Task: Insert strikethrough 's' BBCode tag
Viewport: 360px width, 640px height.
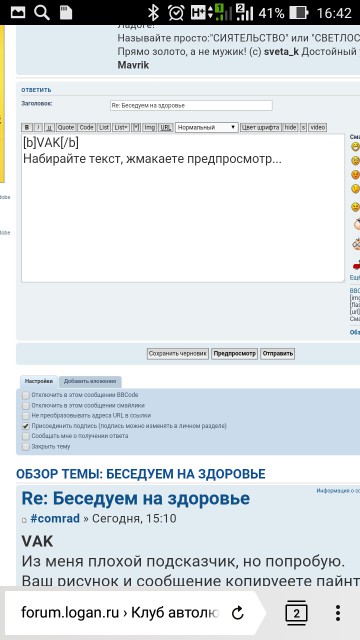Action: pyautogui.click(x=304, y=127)
